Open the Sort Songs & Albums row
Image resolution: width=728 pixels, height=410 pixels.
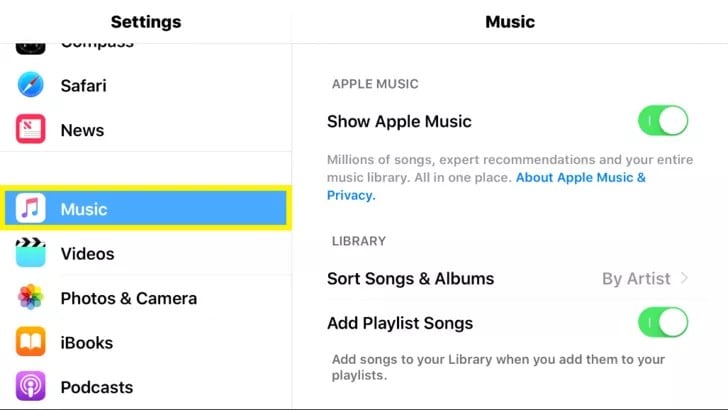pyautogui.click(x=410, y=279)
